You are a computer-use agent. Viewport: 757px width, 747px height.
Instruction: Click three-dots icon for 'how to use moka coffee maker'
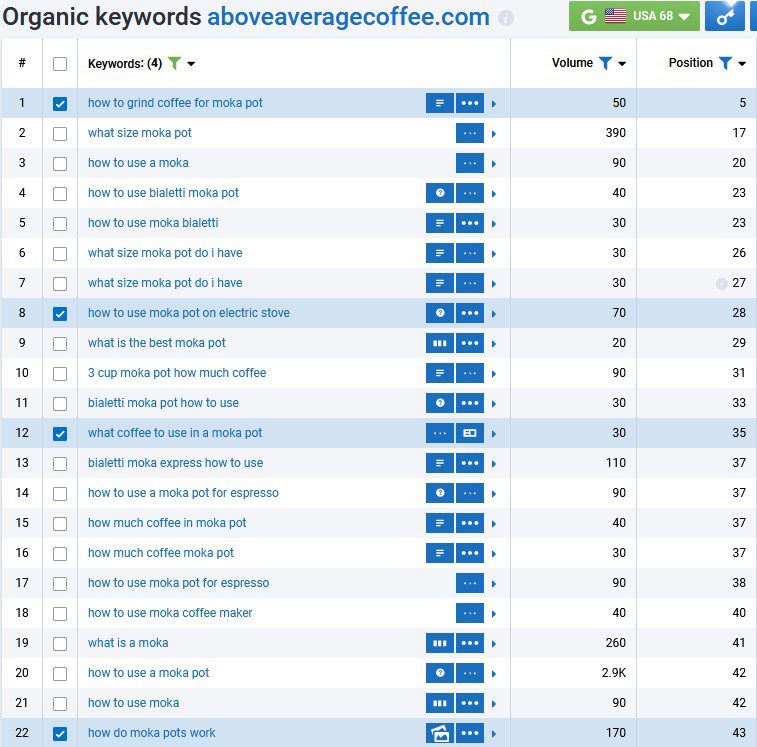click(470, 613)
